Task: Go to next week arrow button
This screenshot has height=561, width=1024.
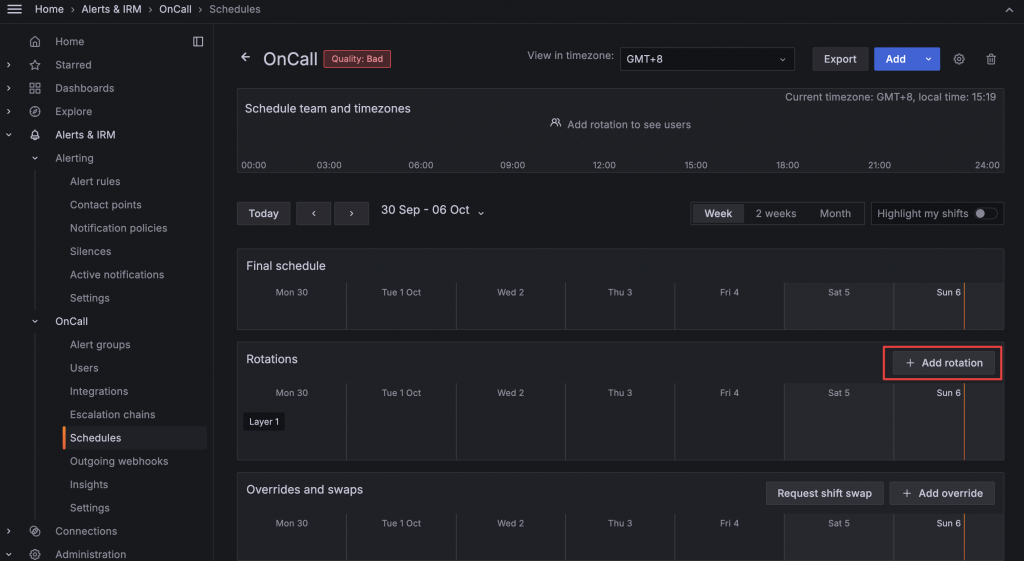Action: [351, 214]
